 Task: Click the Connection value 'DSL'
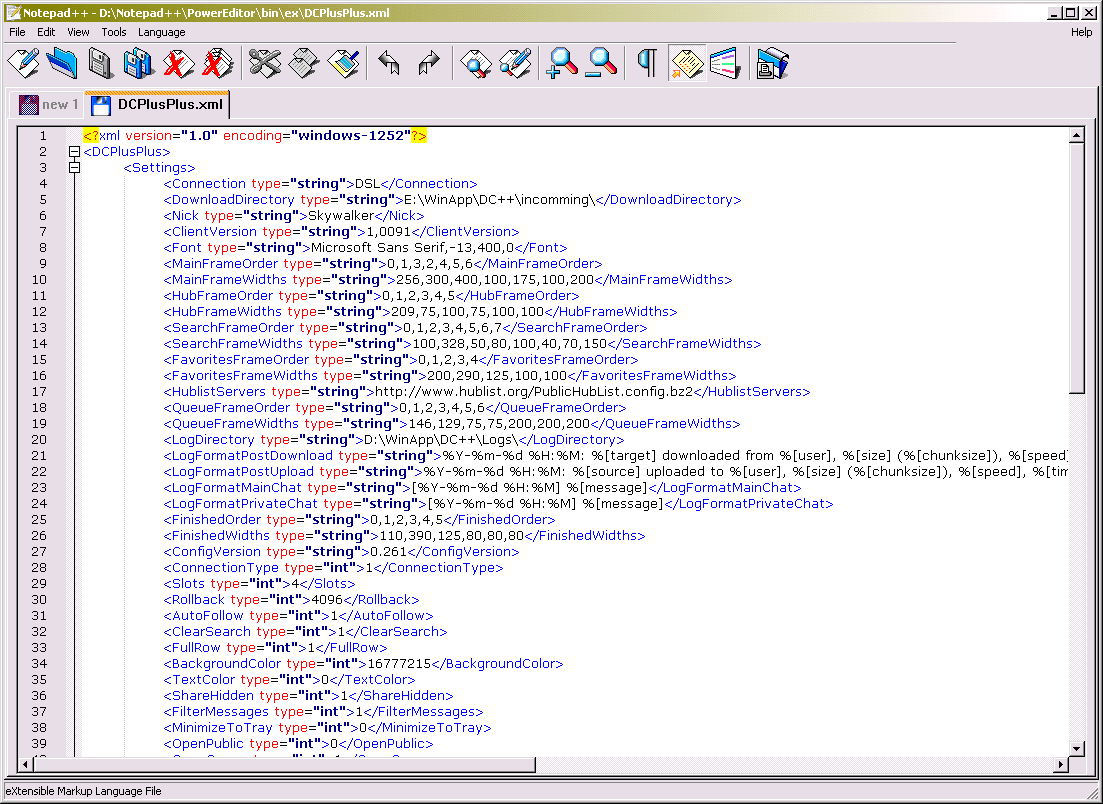(366, 183)
